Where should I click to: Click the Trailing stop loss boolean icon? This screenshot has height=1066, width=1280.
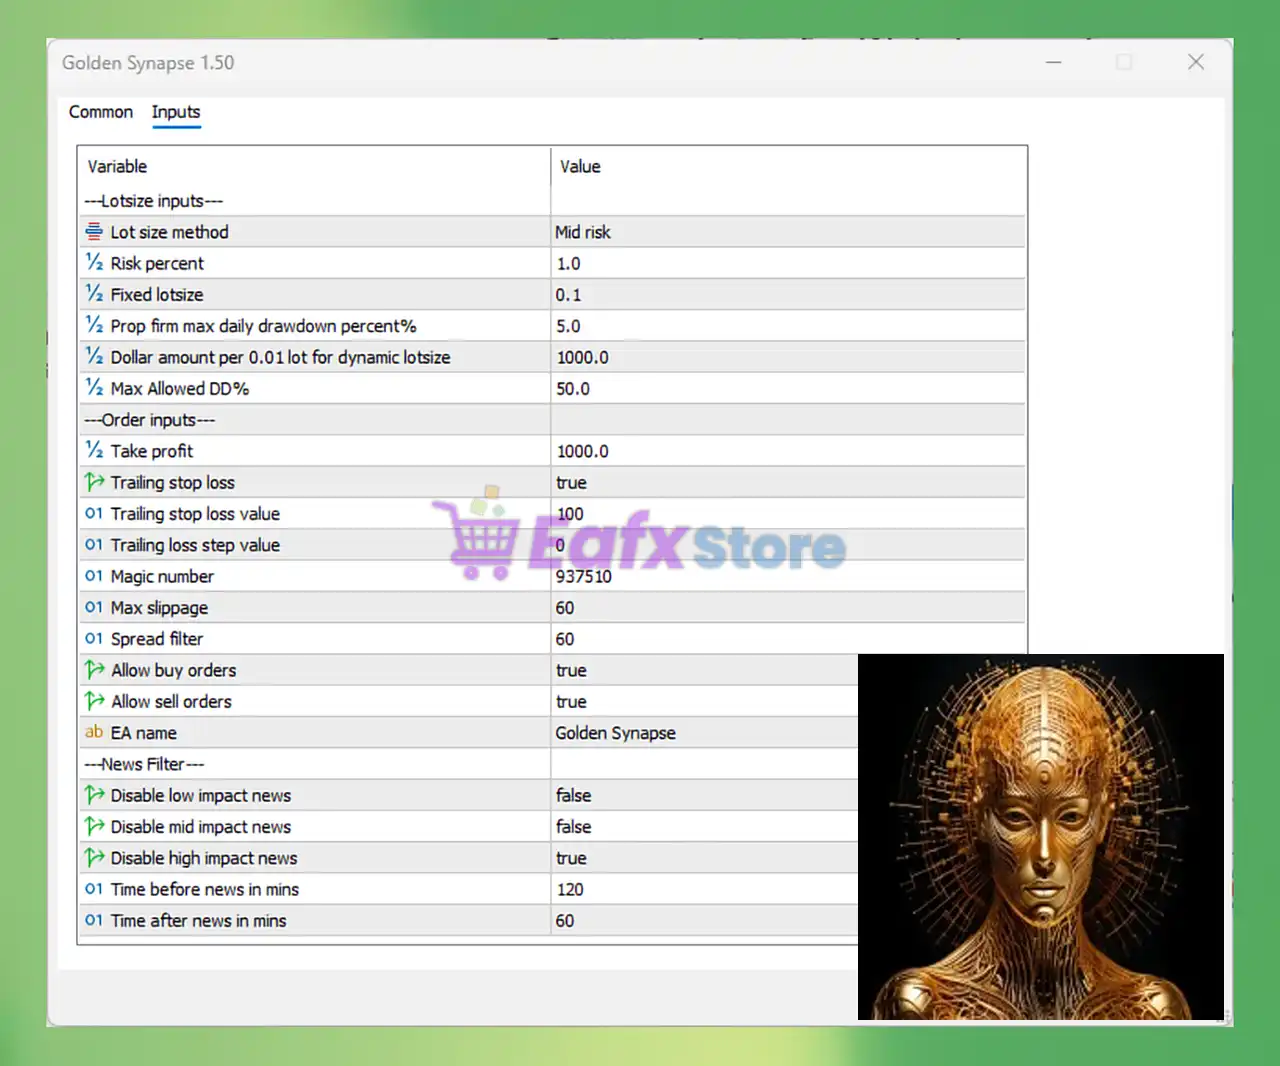coord(94,482)
